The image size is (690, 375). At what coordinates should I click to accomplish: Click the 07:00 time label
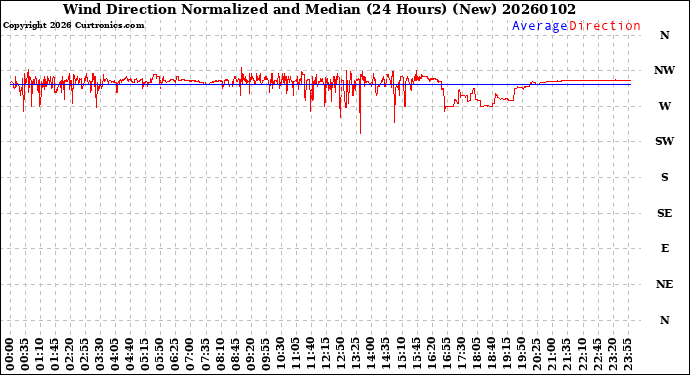[x=190, y=354]
